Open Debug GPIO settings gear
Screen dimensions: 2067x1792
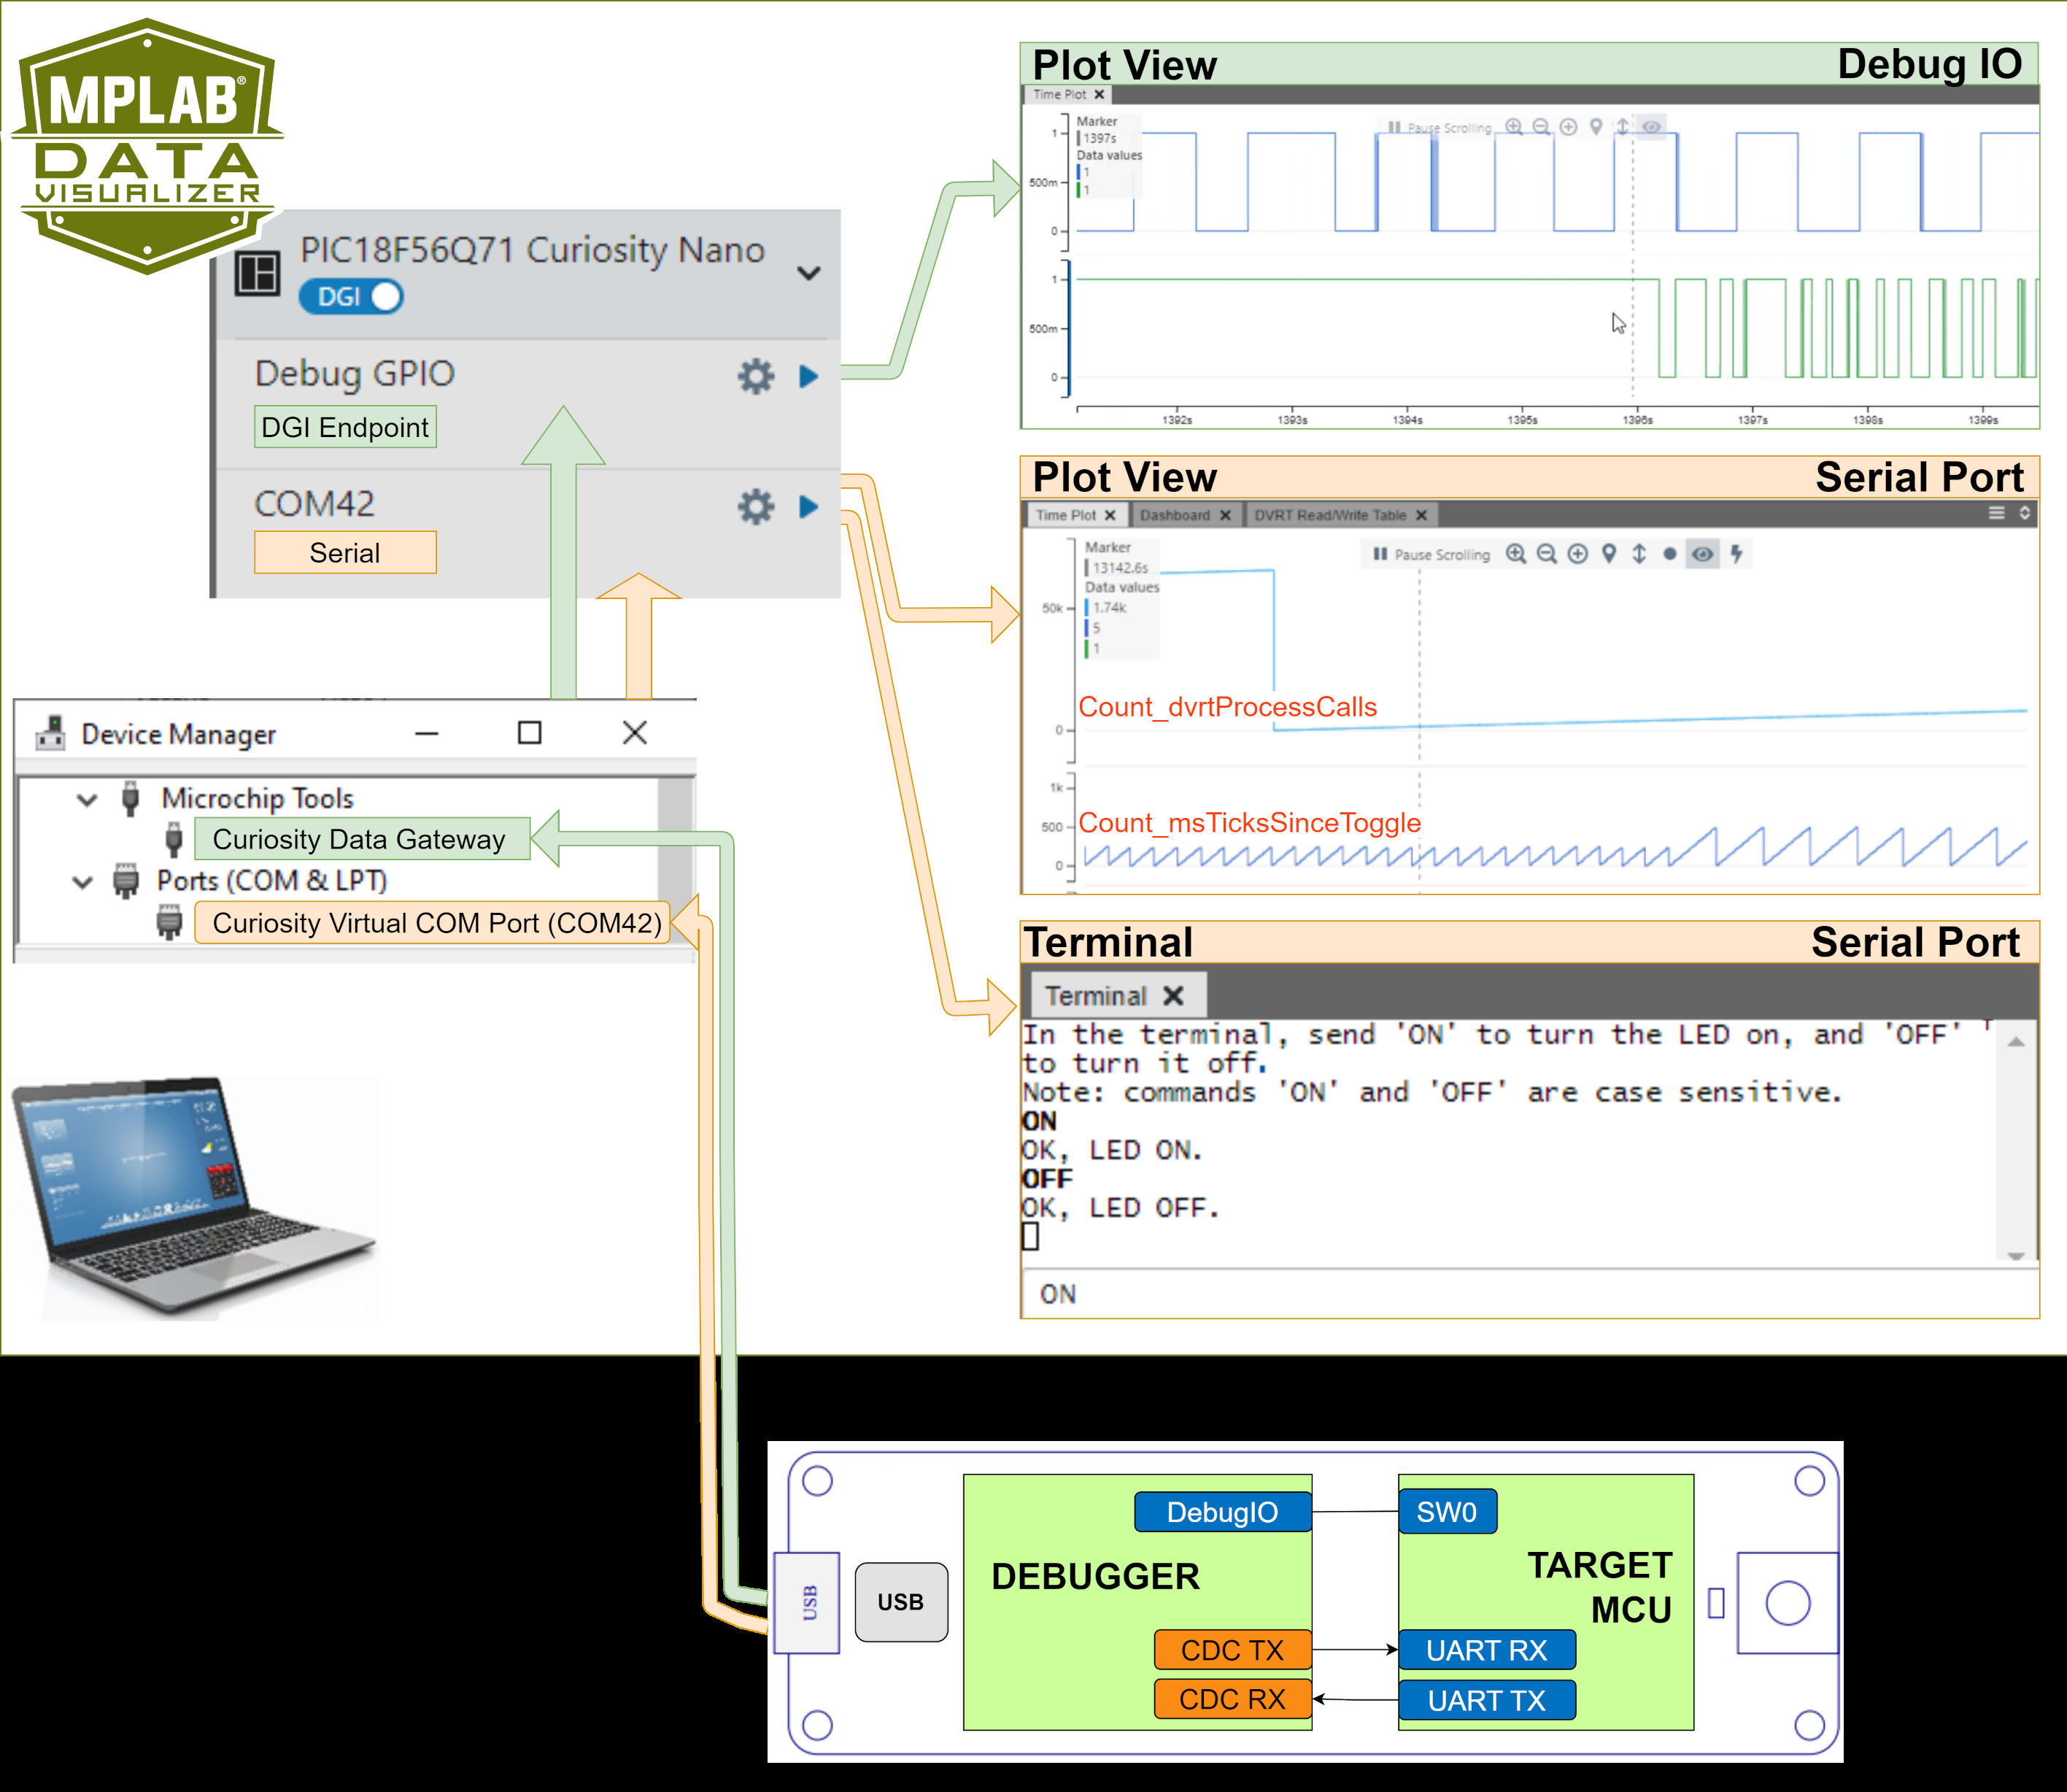pos(755,376)
